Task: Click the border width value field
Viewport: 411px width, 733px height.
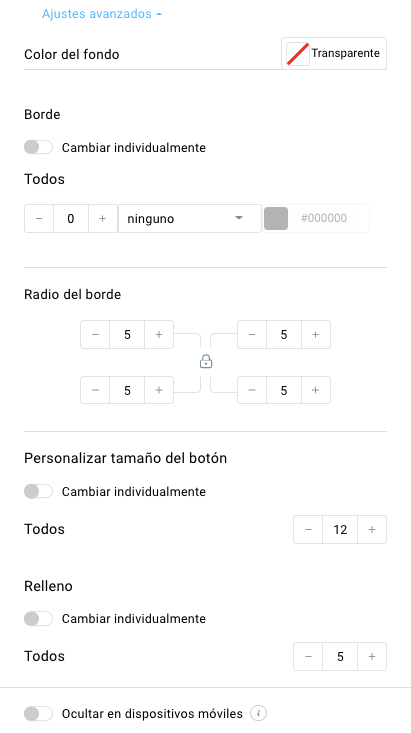Action: [x=71, y=218]
